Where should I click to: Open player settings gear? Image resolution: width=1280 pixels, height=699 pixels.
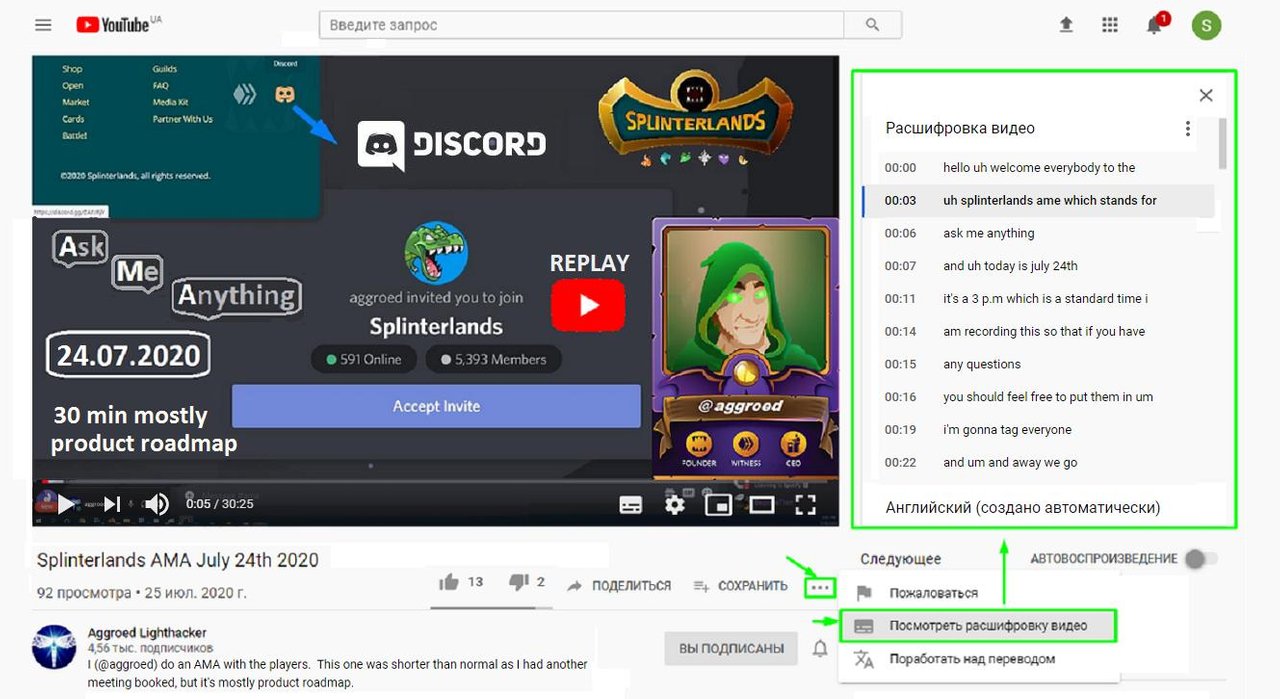coord(675,505)
